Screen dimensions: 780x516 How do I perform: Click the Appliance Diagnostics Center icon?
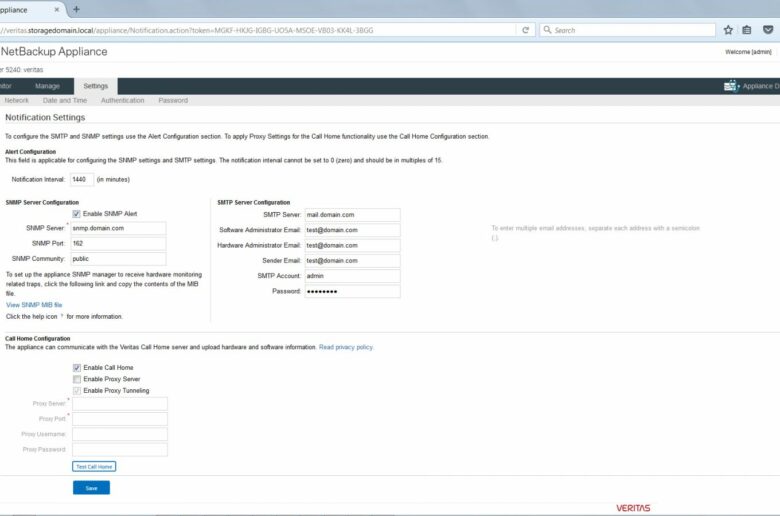pos(731,86)
